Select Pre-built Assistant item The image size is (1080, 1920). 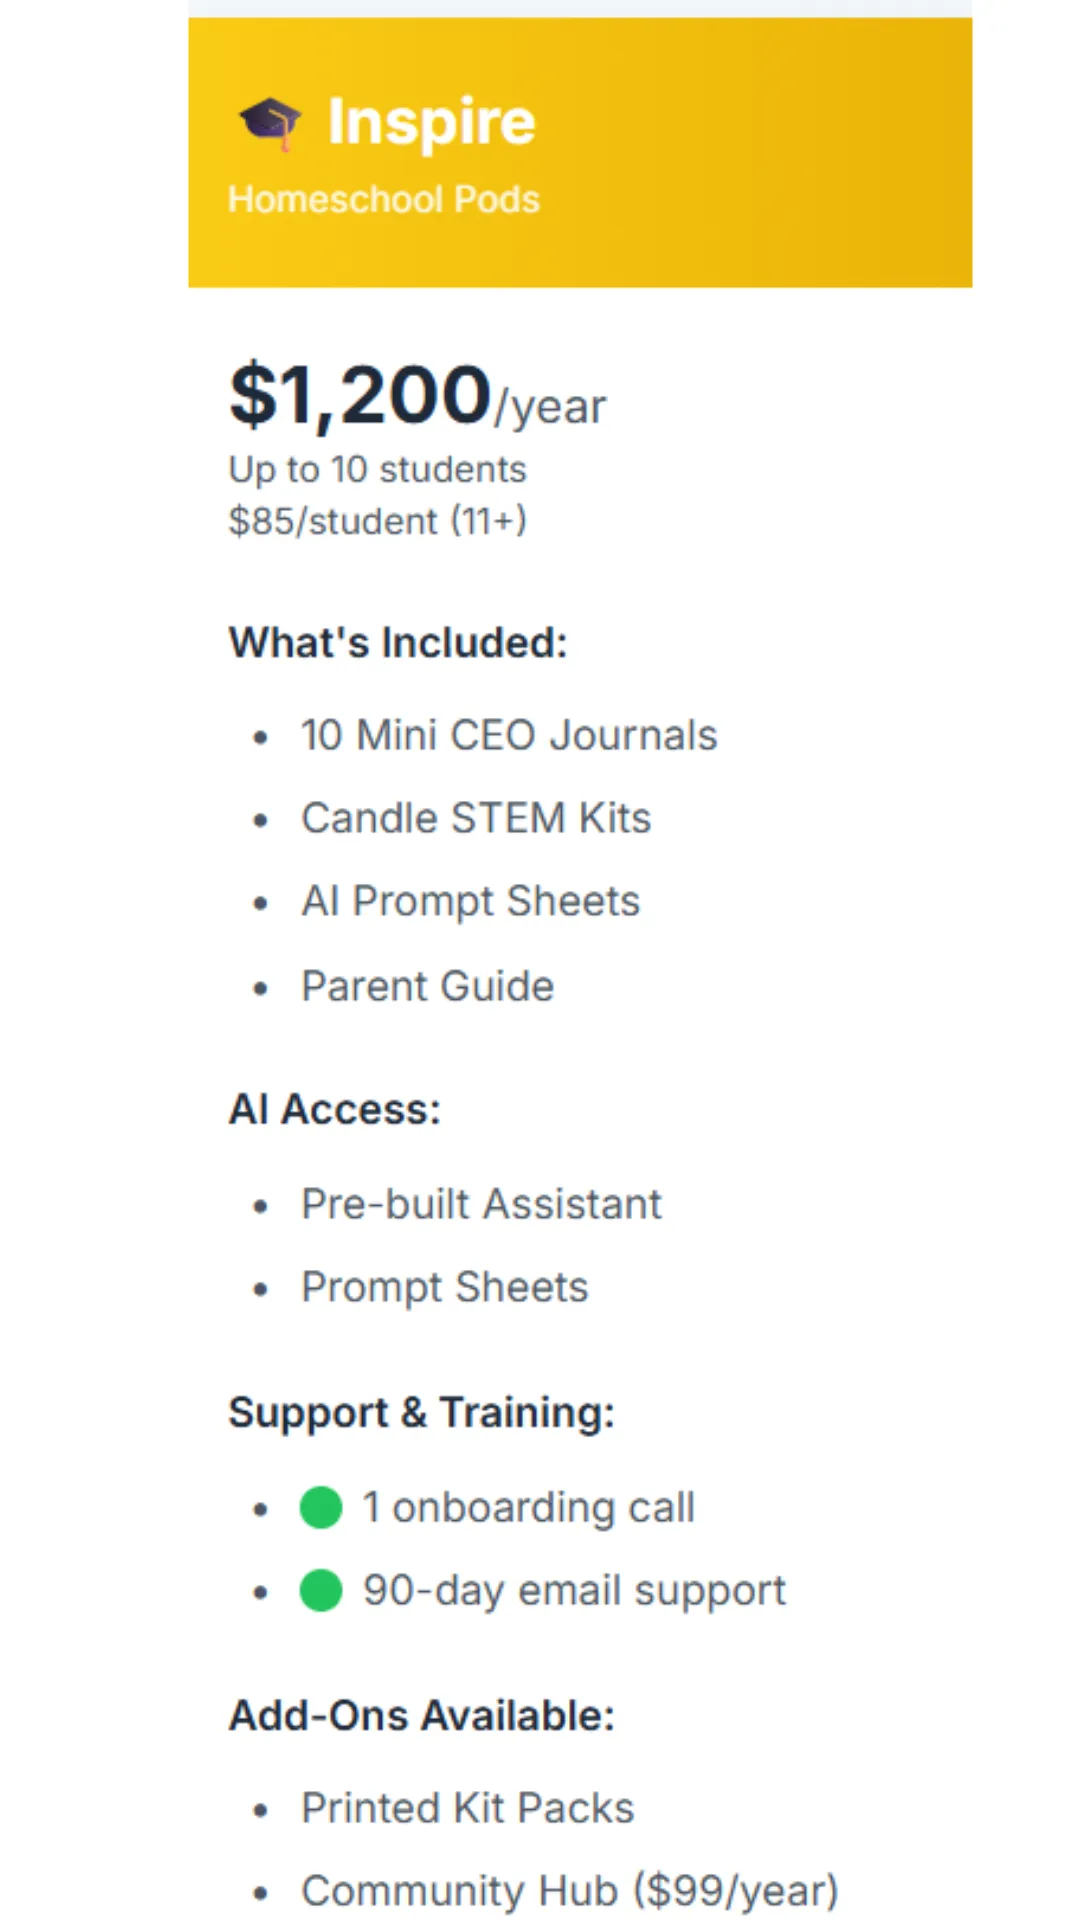(x=482, y=1204)
